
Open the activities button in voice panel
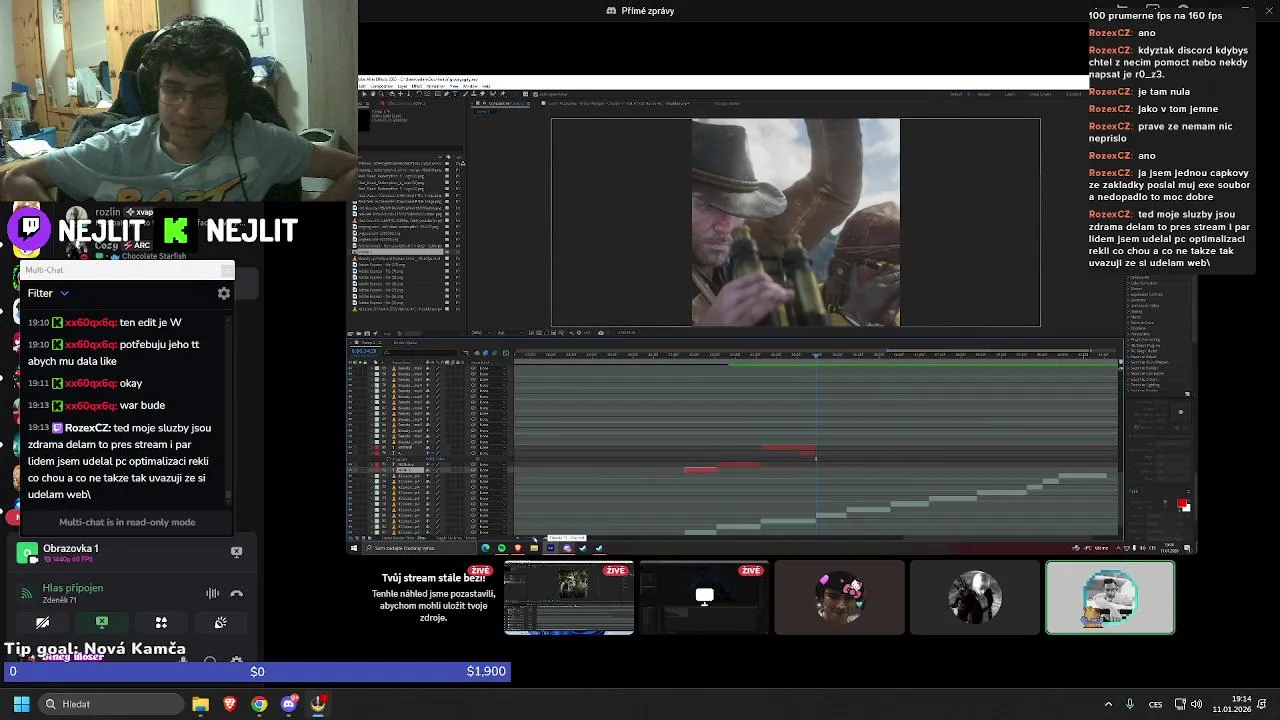161,622
